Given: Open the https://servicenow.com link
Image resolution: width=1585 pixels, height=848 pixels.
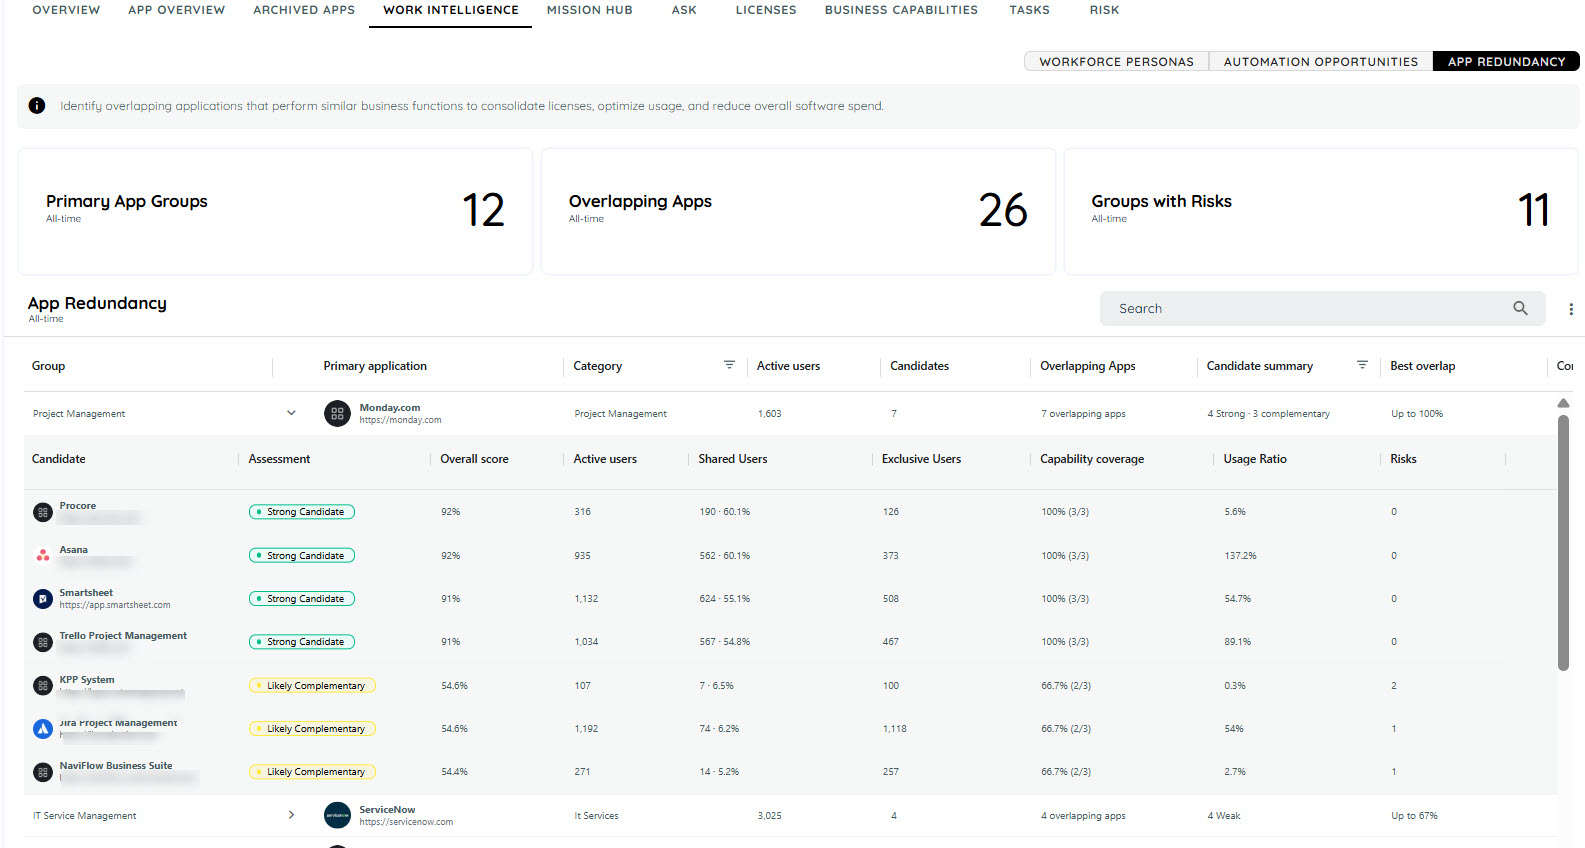Looking at the screenshot, I should click(x=406, y=822).
